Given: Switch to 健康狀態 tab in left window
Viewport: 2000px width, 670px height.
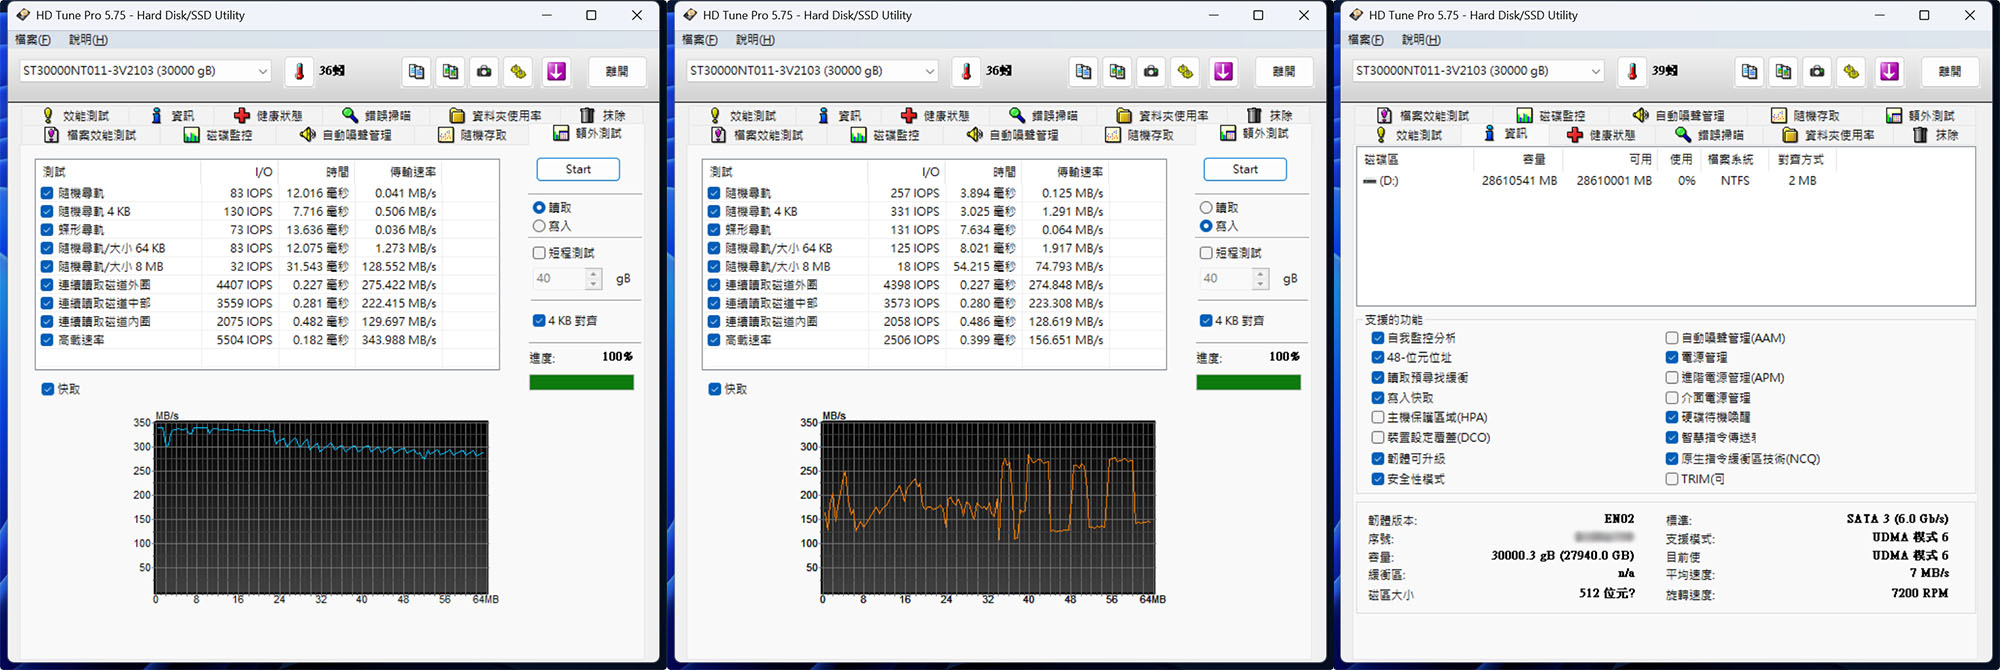Looking at the screenshot, I should (x=268, y=116).
